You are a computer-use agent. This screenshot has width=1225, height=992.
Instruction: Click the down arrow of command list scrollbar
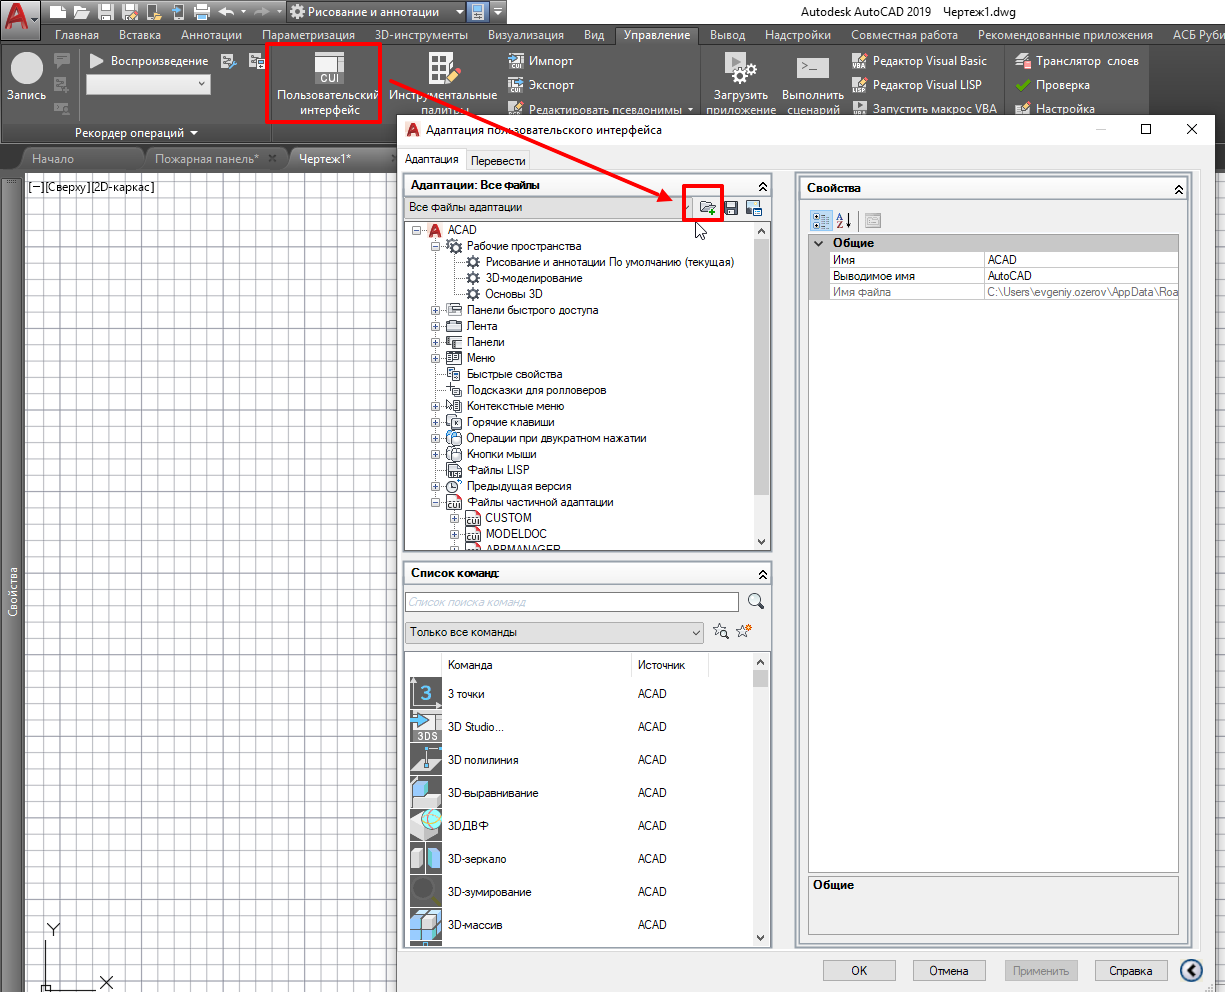tap(761, 938)
